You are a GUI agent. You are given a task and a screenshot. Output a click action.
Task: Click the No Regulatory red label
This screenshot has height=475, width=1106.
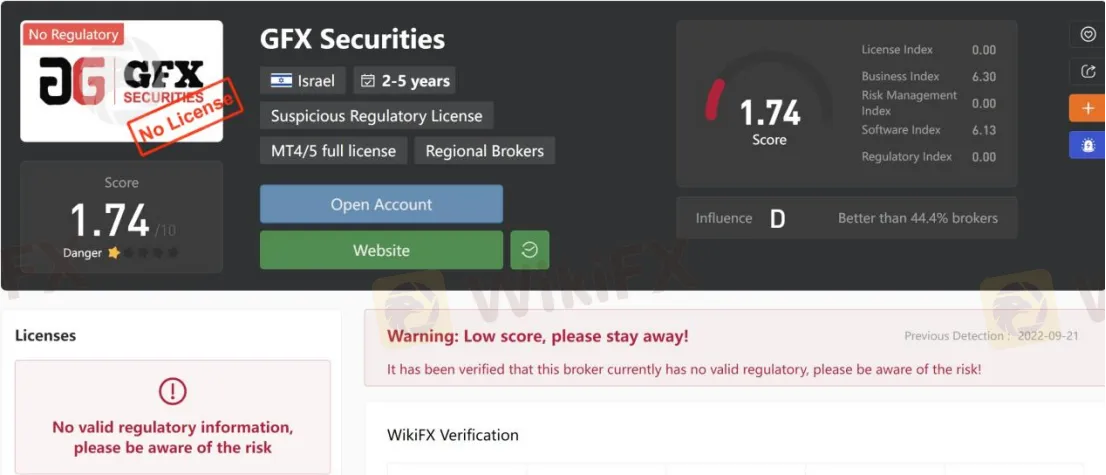coord(73,34)
